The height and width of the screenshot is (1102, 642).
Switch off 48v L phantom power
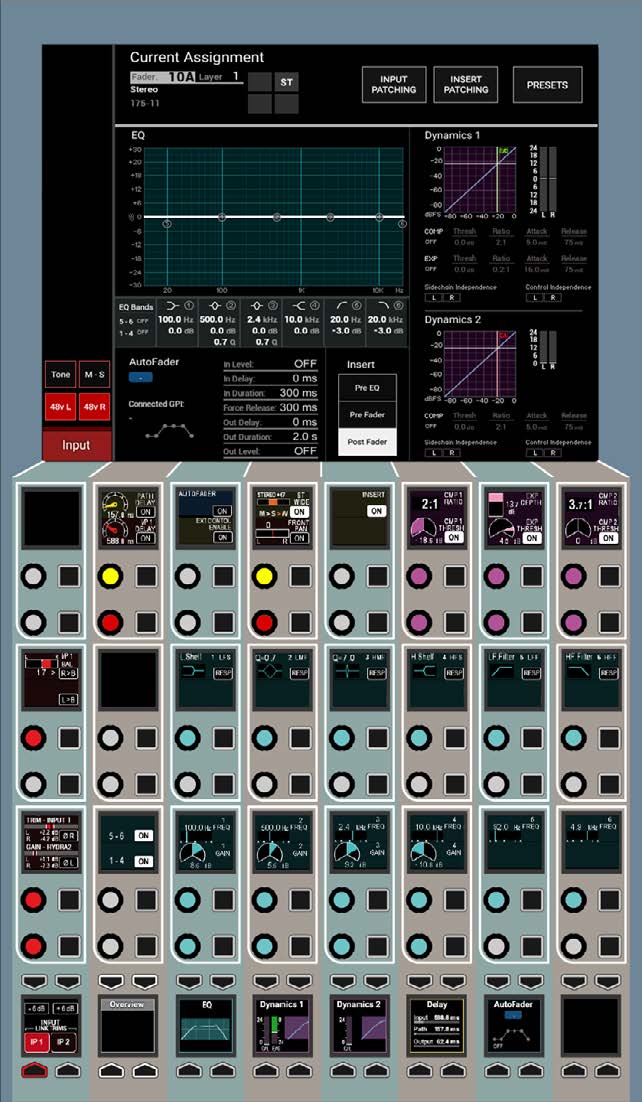click(60, 407)
